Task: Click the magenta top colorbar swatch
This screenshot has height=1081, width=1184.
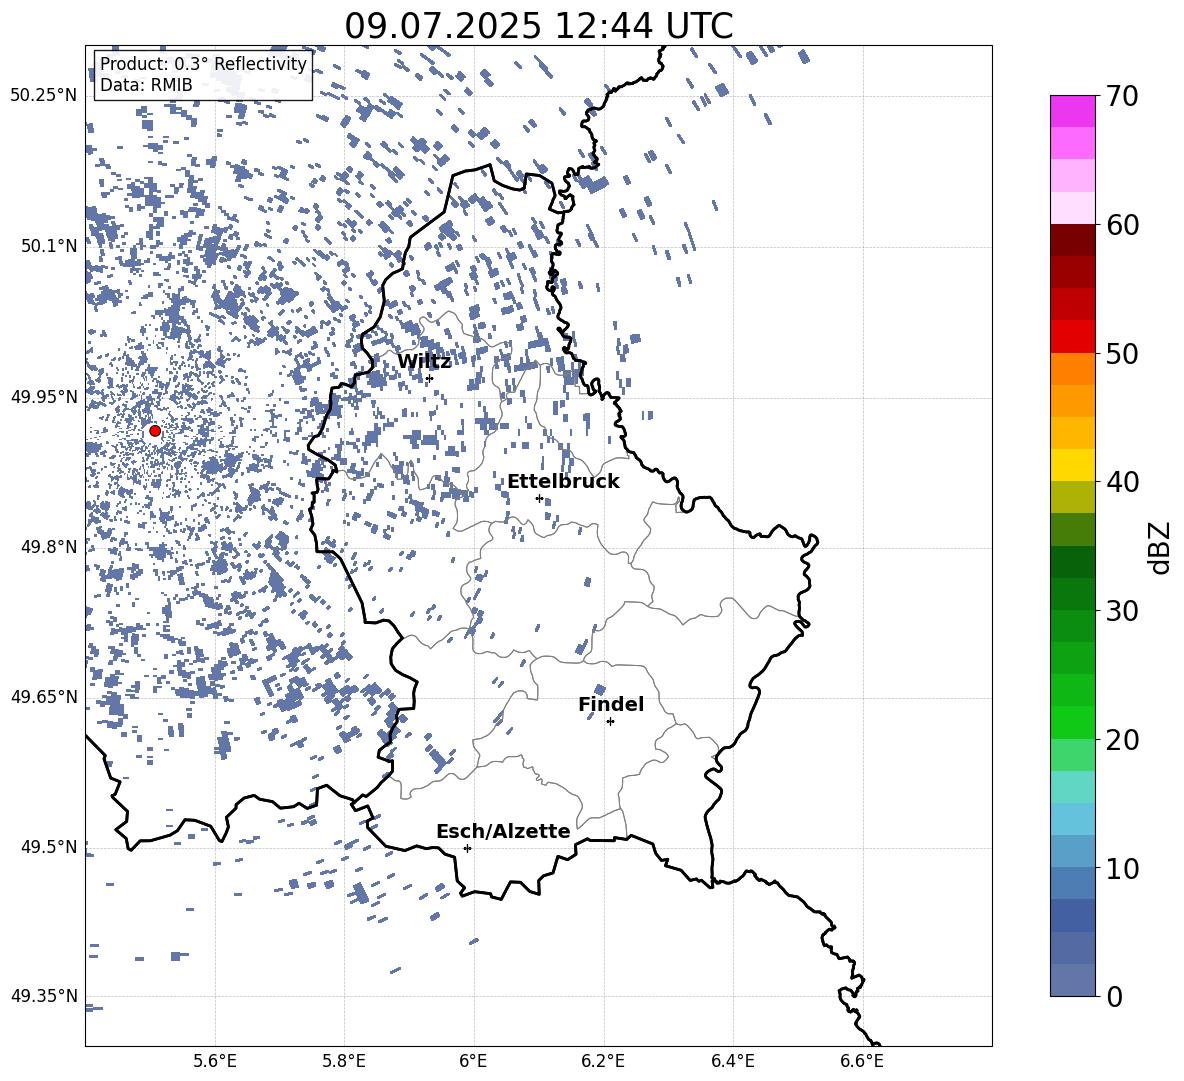Action: point(1072,112)
